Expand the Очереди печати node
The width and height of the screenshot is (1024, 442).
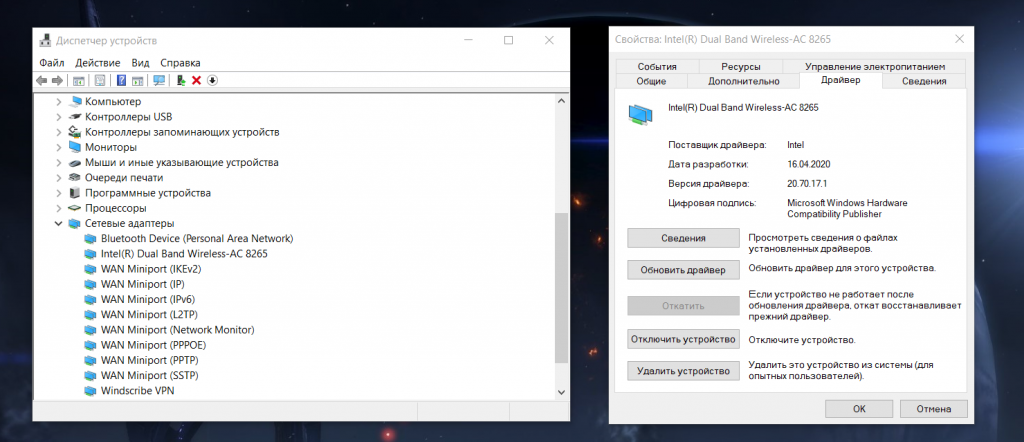pyautogui.click(x=59, y=178)
